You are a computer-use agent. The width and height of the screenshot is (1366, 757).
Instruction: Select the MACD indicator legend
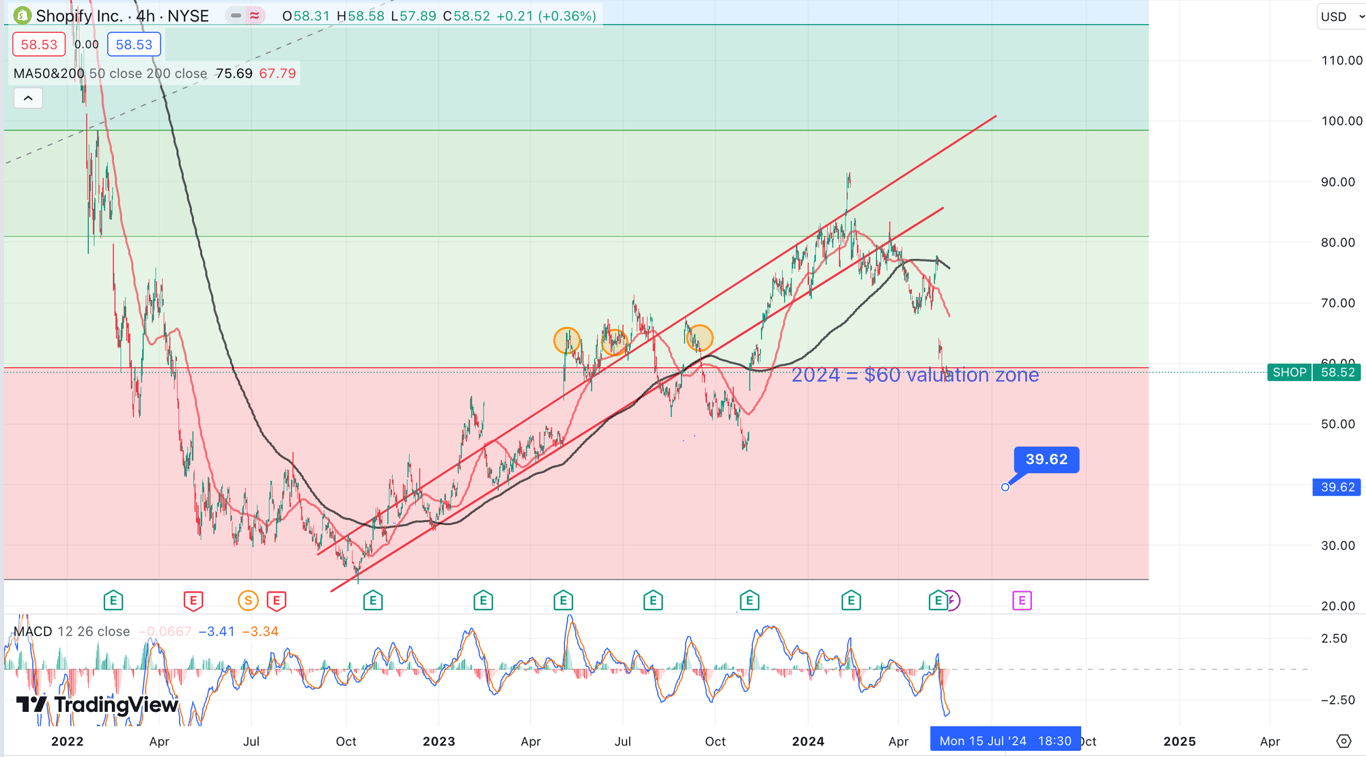click(x=71, y=631)
